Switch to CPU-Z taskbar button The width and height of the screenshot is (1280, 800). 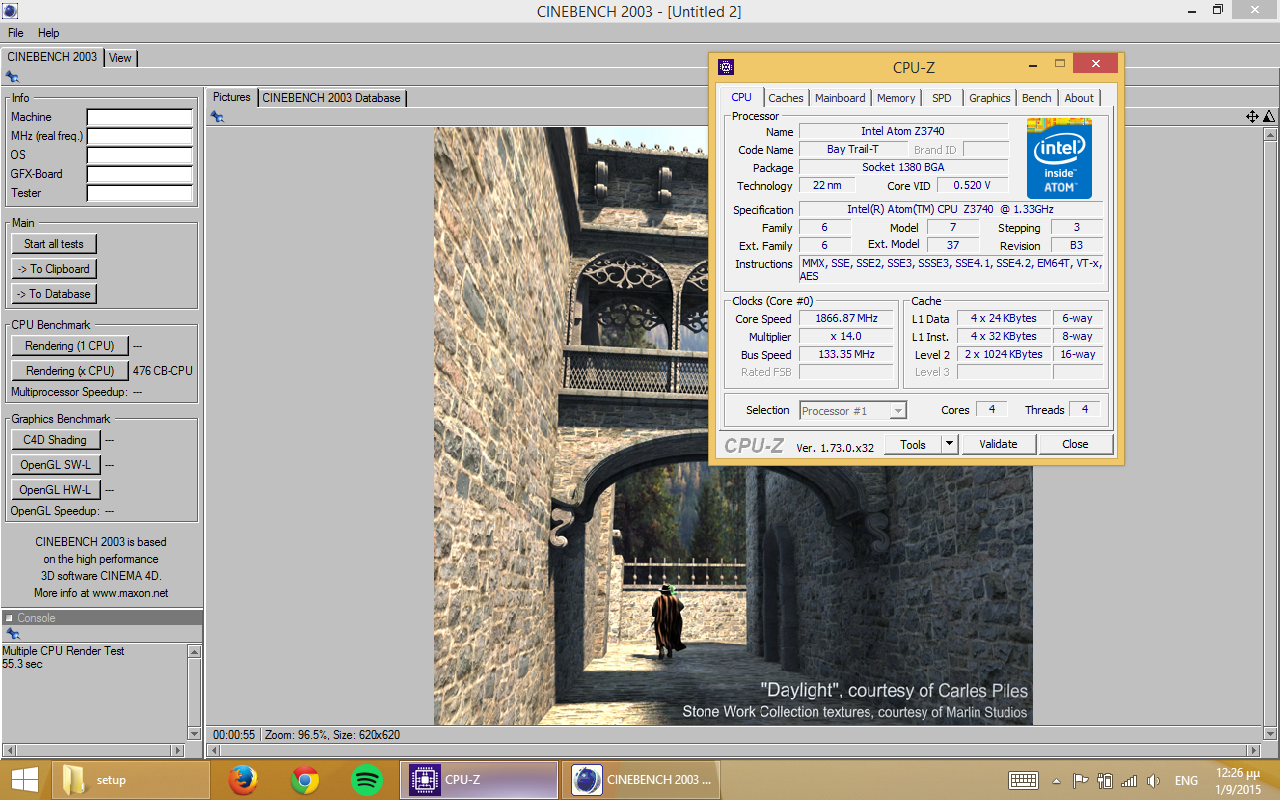(x=479, y=780)
